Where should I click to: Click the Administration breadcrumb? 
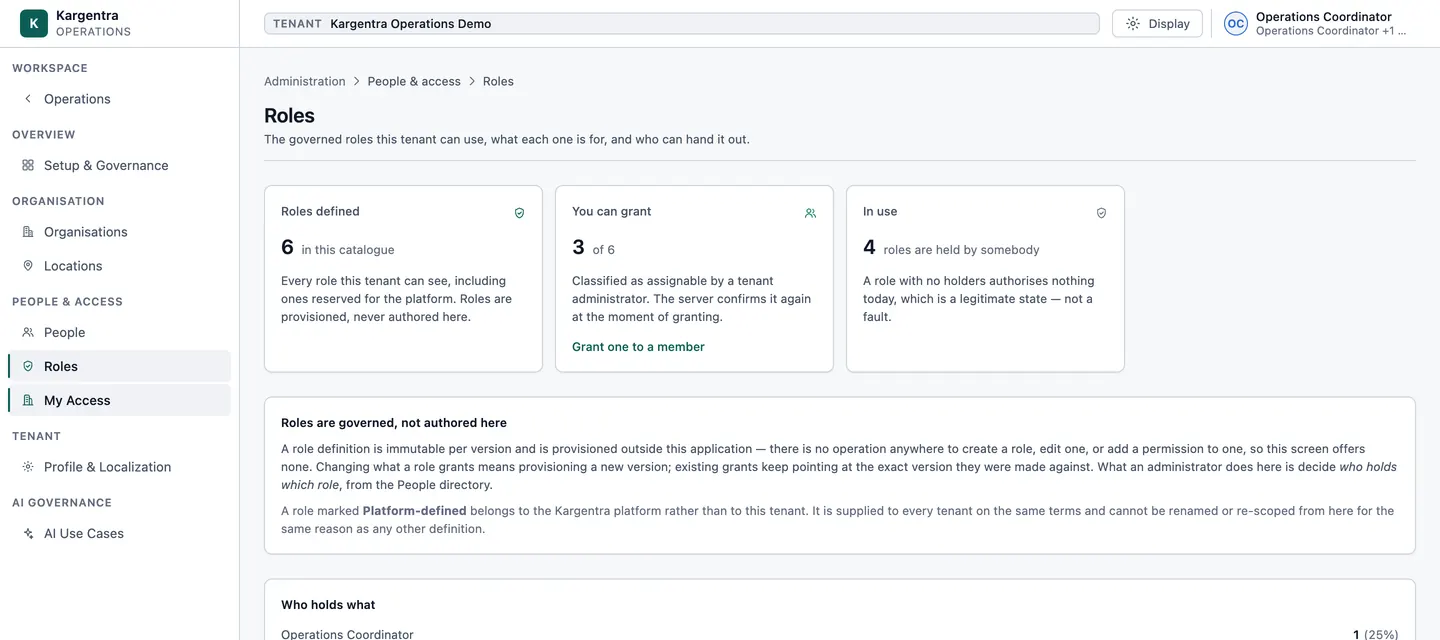coord(305,81)
